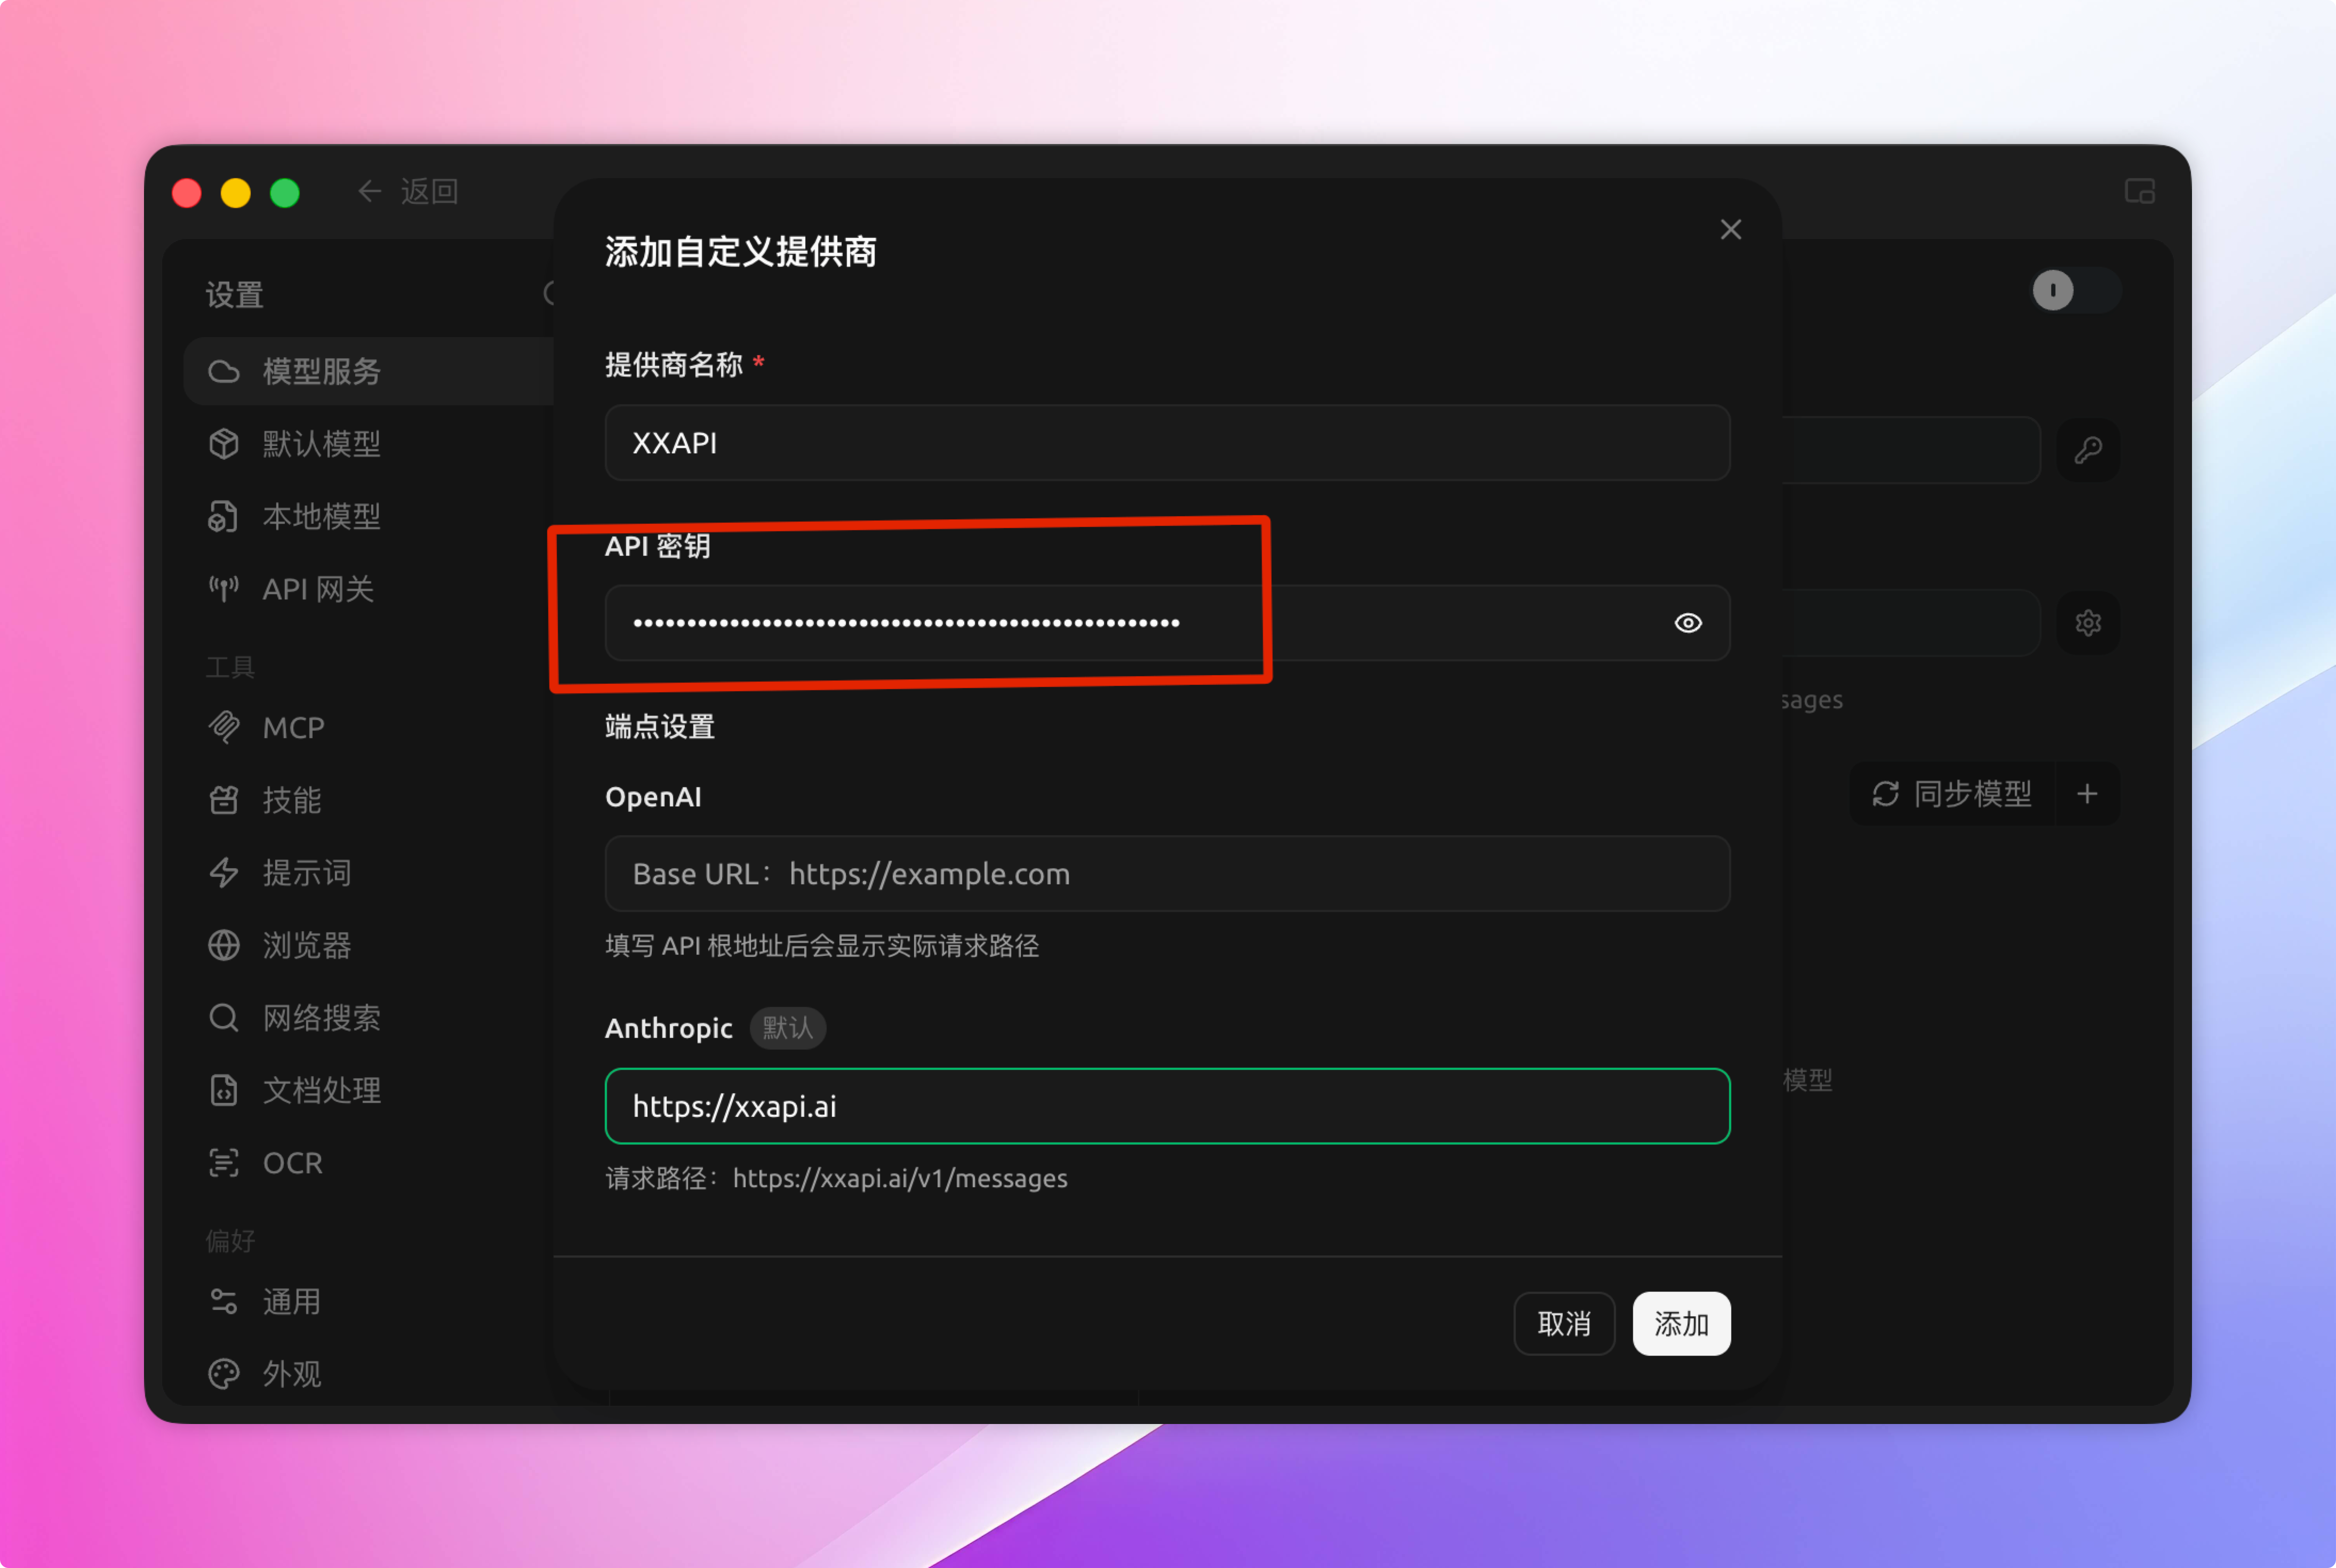Screen dimensions: 2336x1568
Task: Click the 默认 badge next to Anthropic
Action: 788,1028
